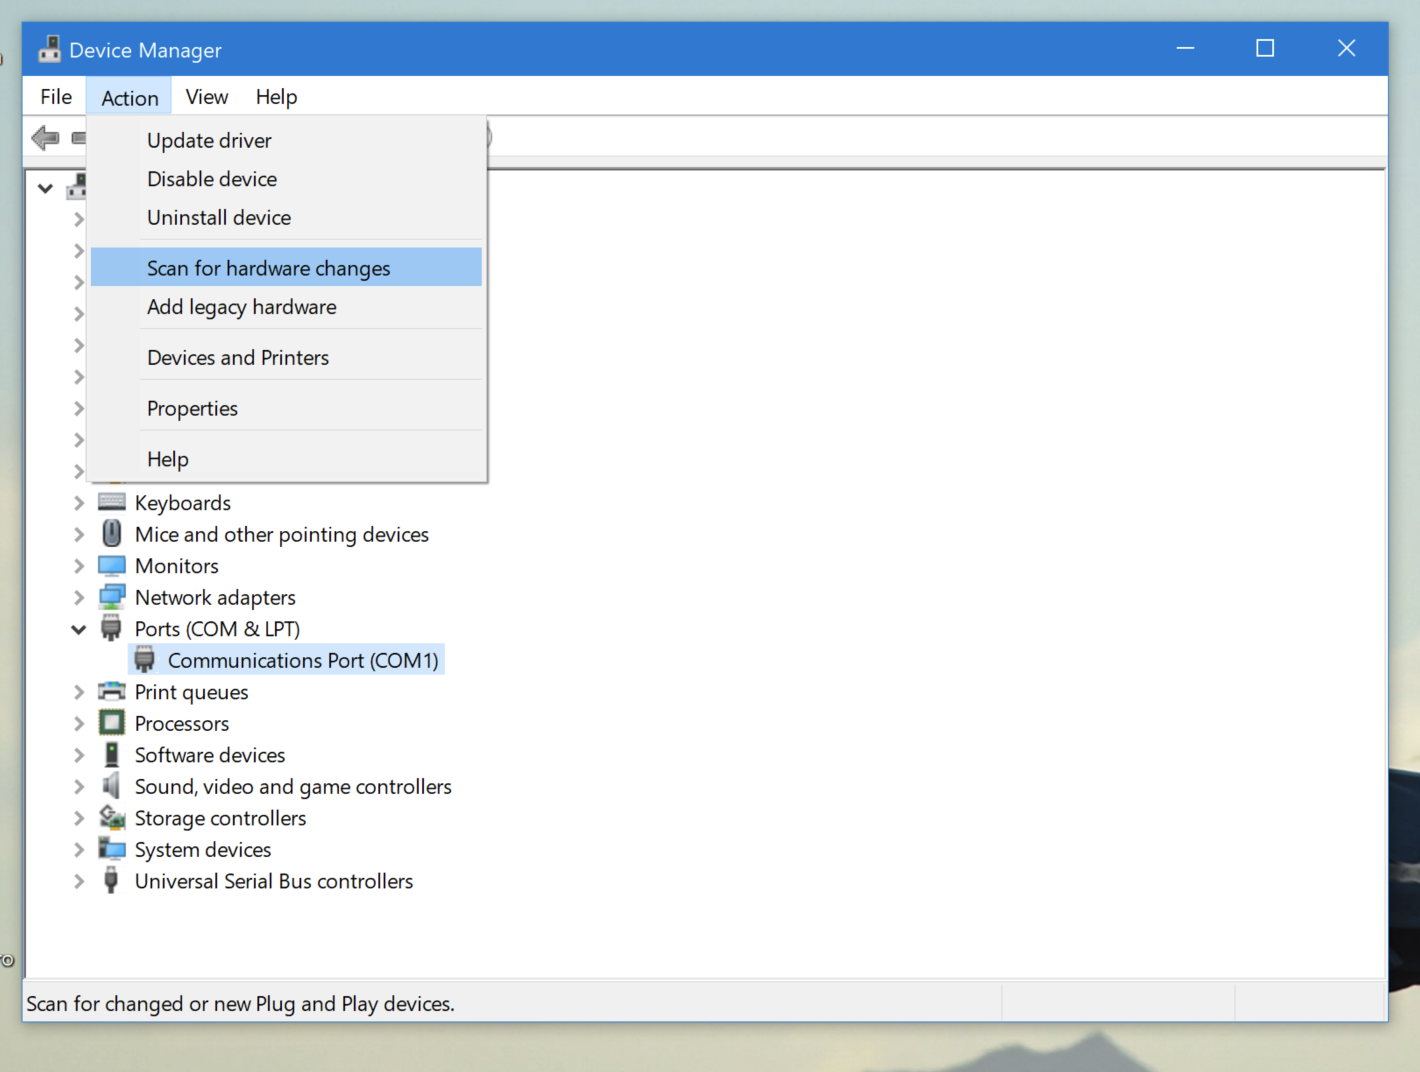Select the Network adapters label

coord(215,598)
